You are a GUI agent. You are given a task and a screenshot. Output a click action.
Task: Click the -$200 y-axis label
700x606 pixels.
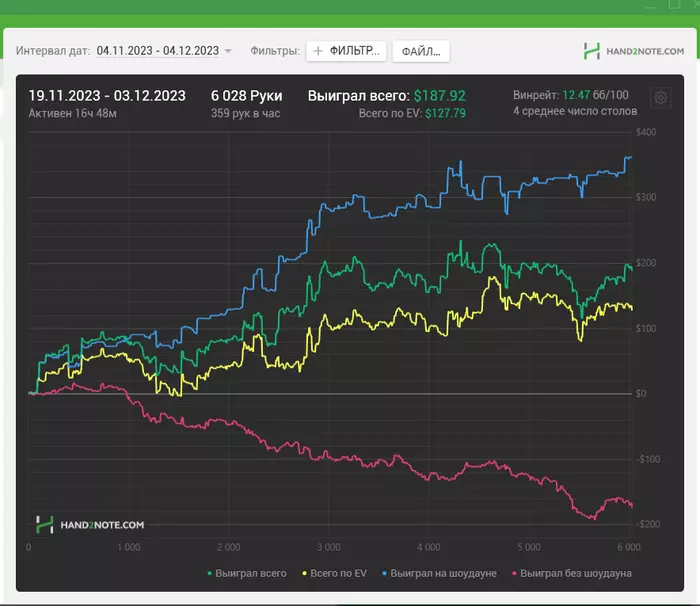pyautogui.click(x=648, y=524)
